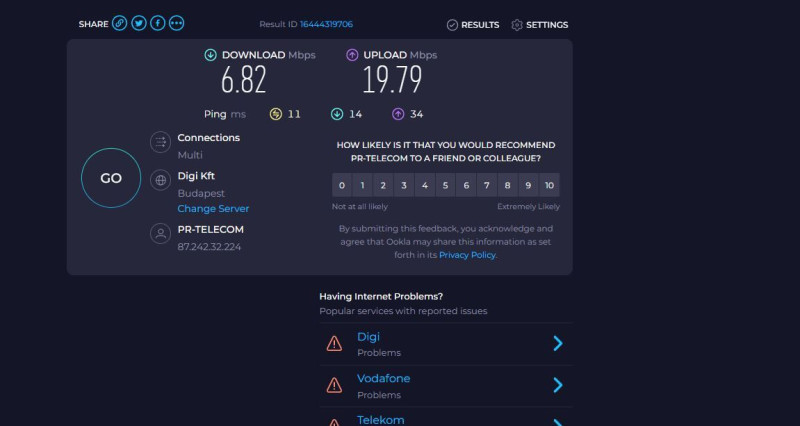Share result on Facebook
The image size is (800, 426).
coord(158,23)
